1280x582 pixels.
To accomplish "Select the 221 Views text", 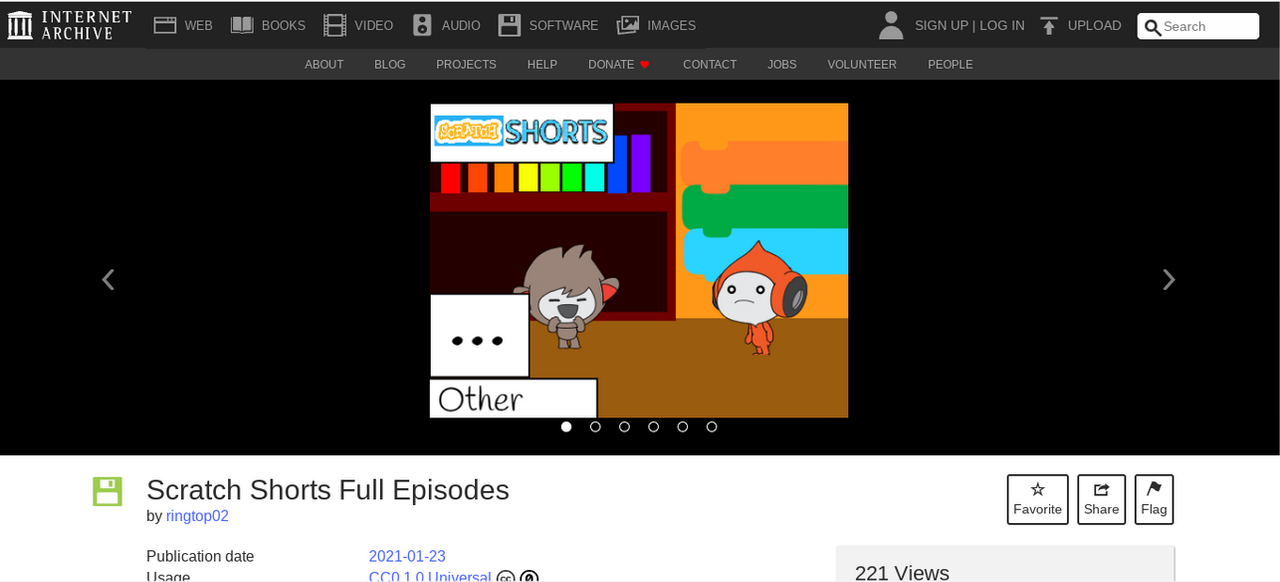I will coord(902,572).
